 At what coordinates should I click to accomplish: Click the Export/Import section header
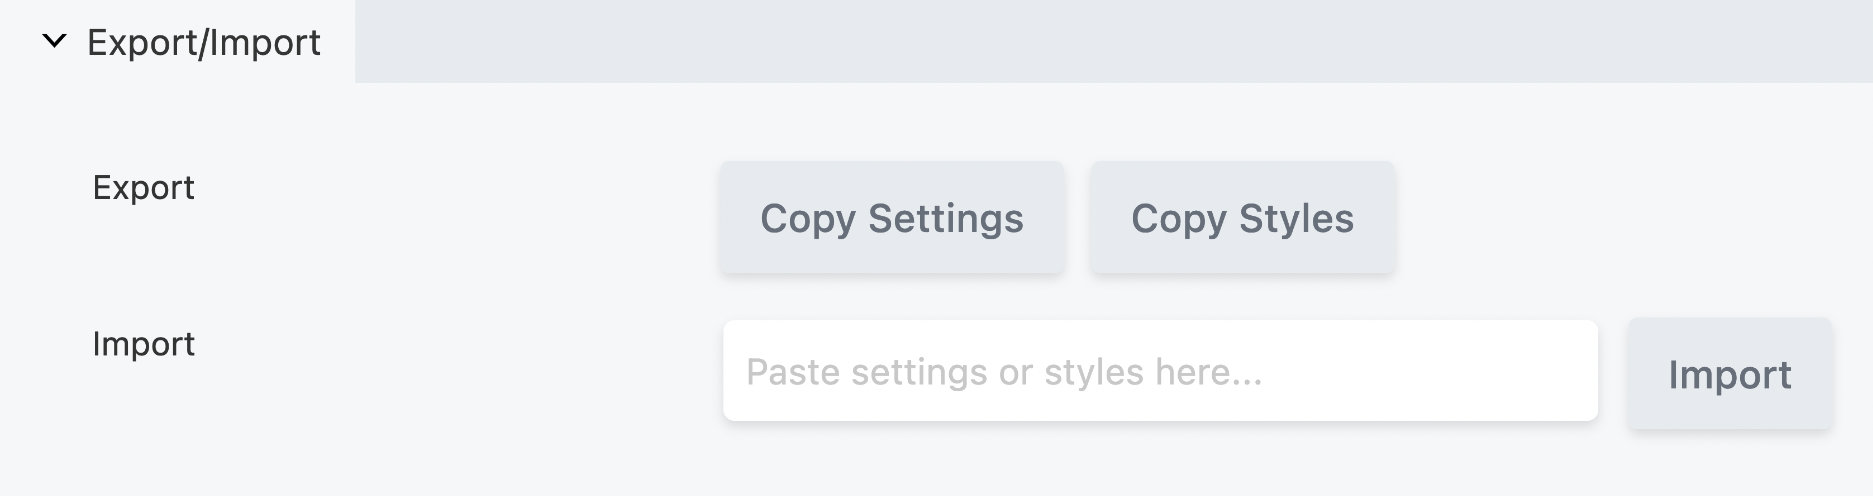point(203,42)
